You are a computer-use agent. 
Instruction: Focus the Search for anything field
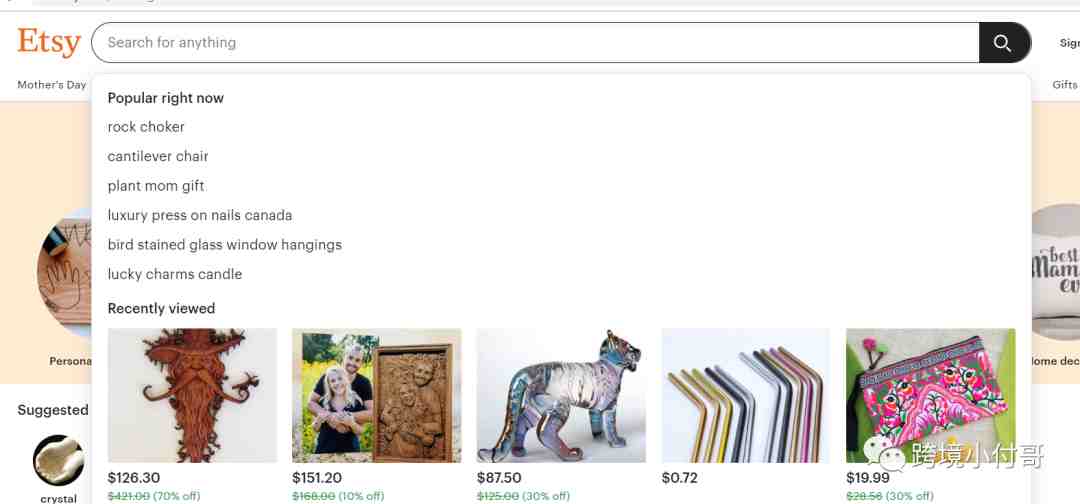[535, 43]
